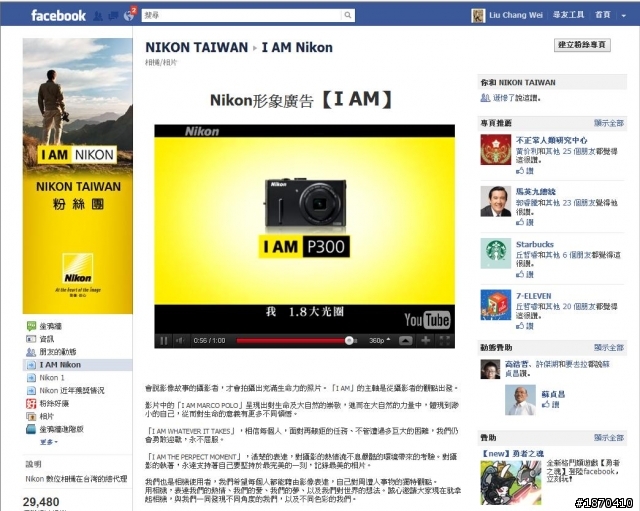Open Nikon recent awards sidebar tab
This screenshot has width=640, height=511.
point(71,391)
